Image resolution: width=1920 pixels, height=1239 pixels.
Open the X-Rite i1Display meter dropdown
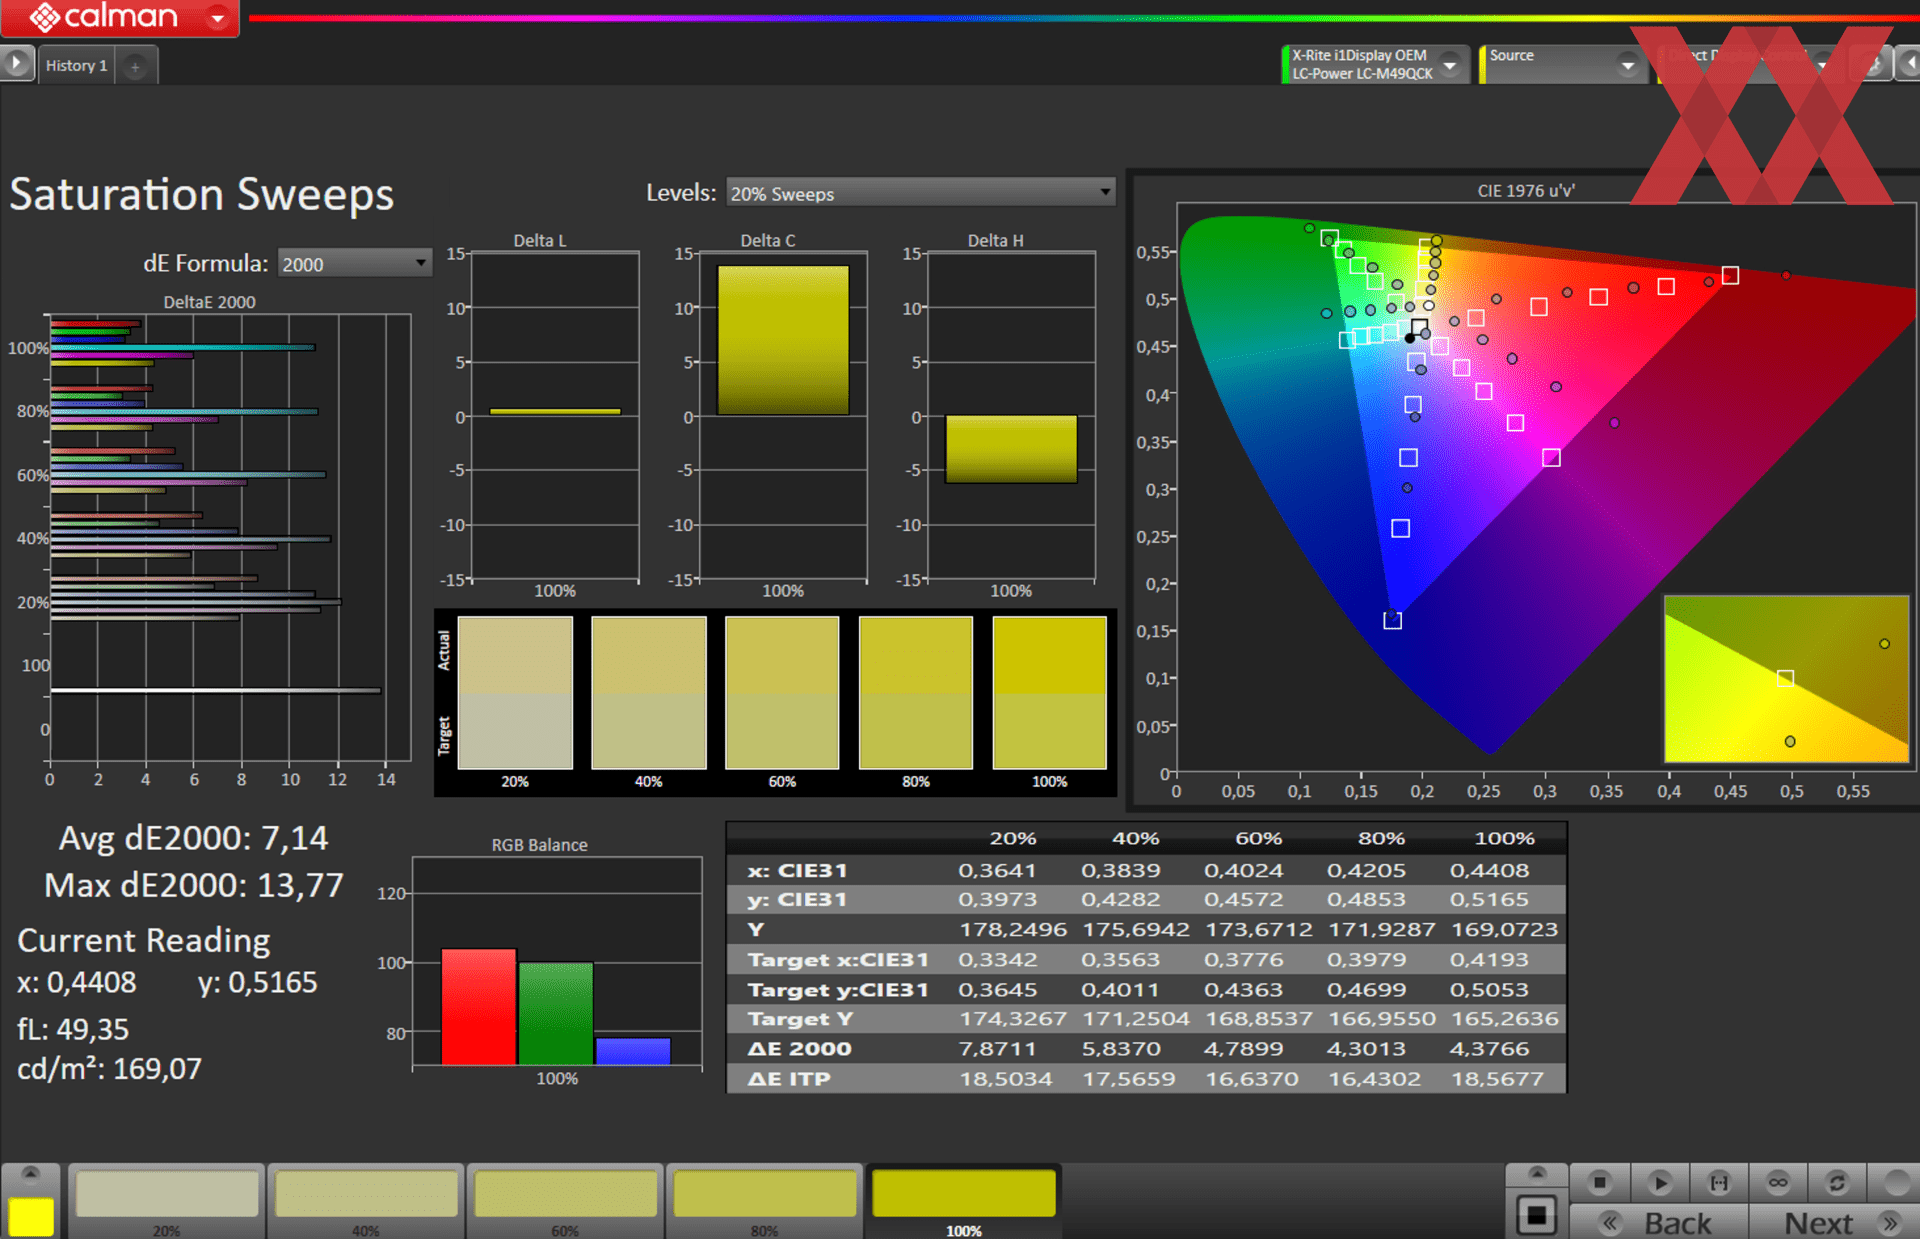[1450, 65]
